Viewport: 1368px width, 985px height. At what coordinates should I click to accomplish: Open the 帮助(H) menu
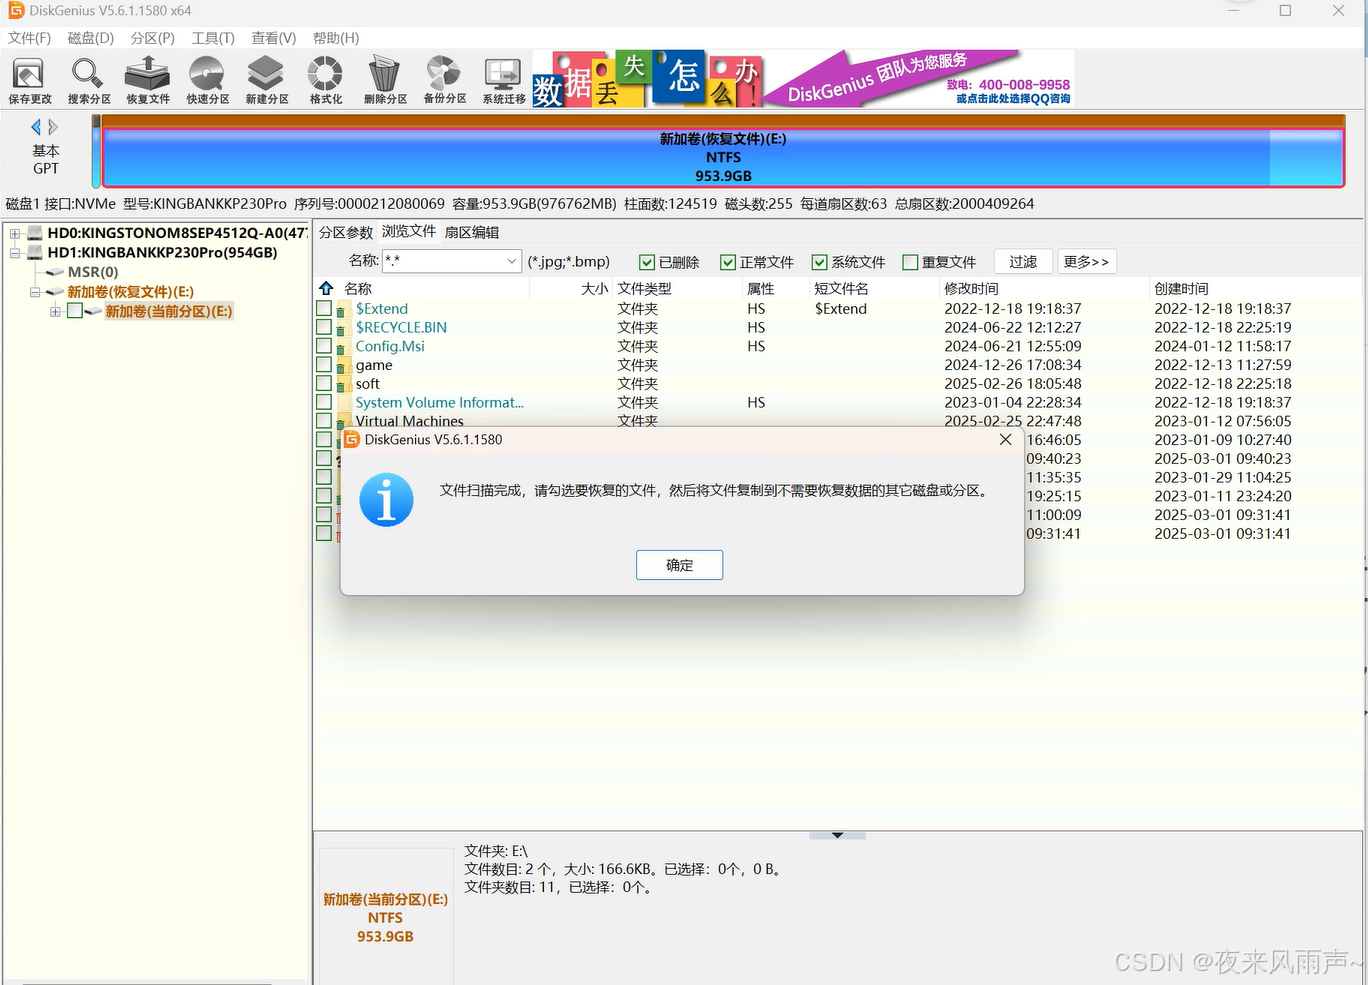(x=336, y=38)
